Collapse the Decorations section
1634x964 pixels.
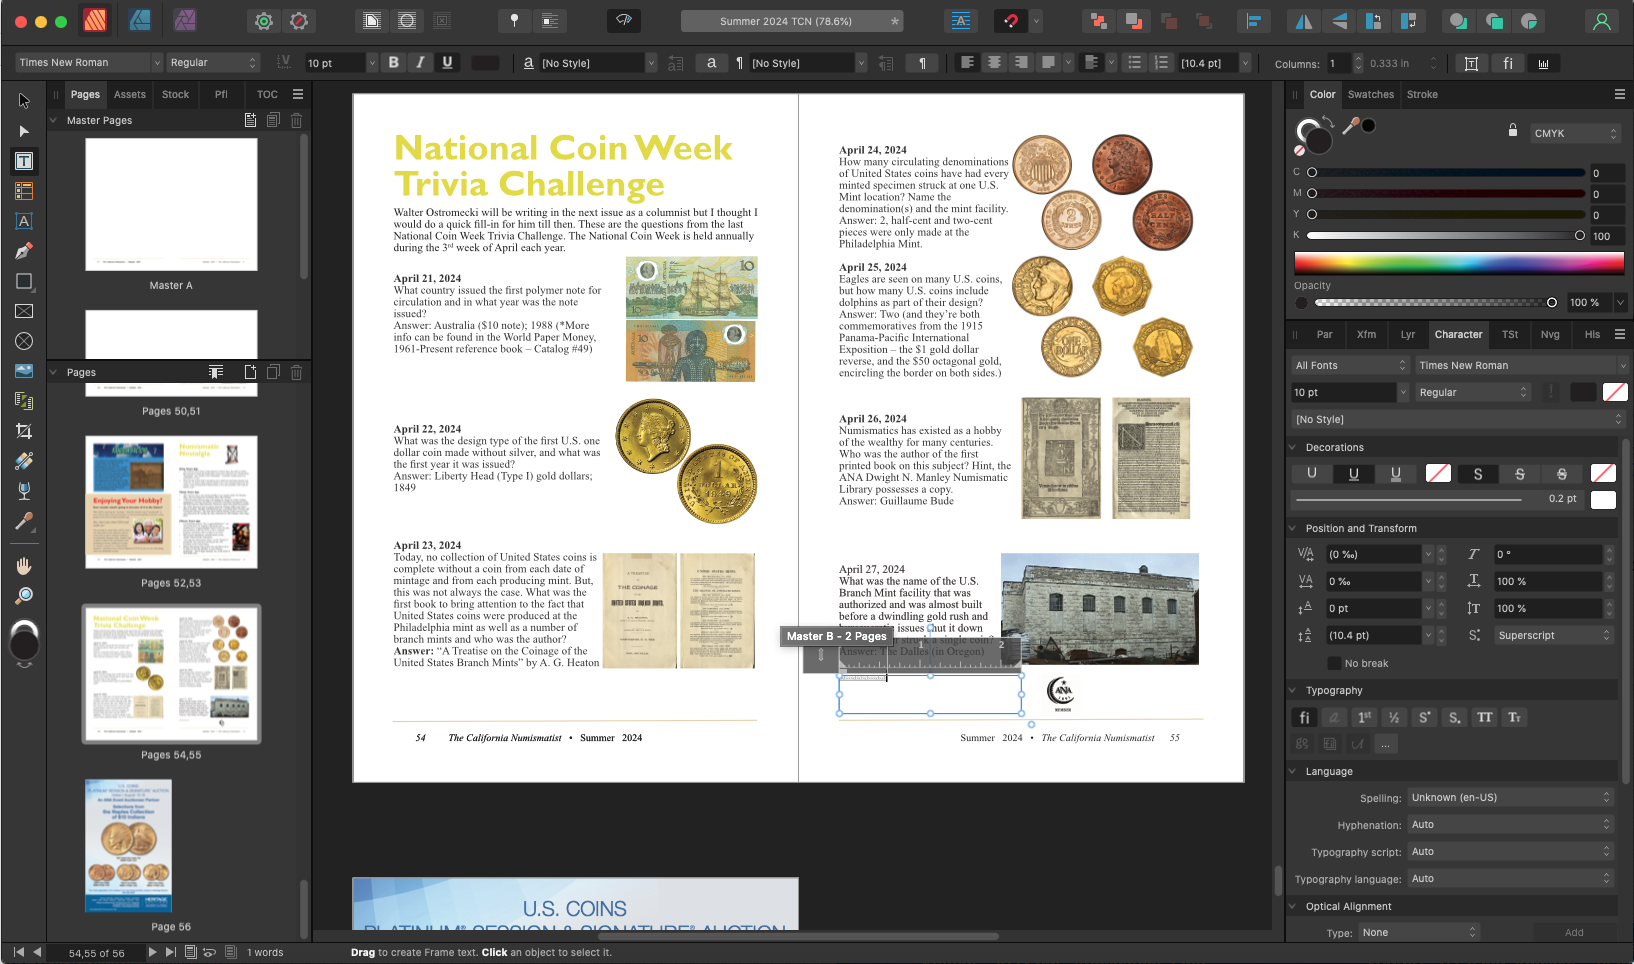click(x=1293, y=447)
